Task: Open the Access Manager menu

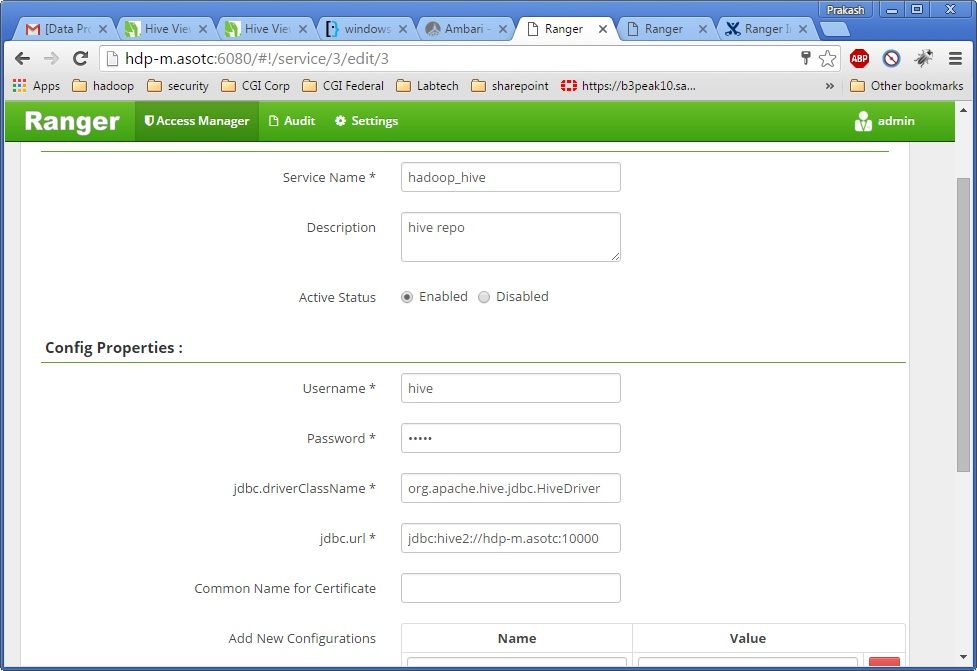Action: (x=196, y=121)
